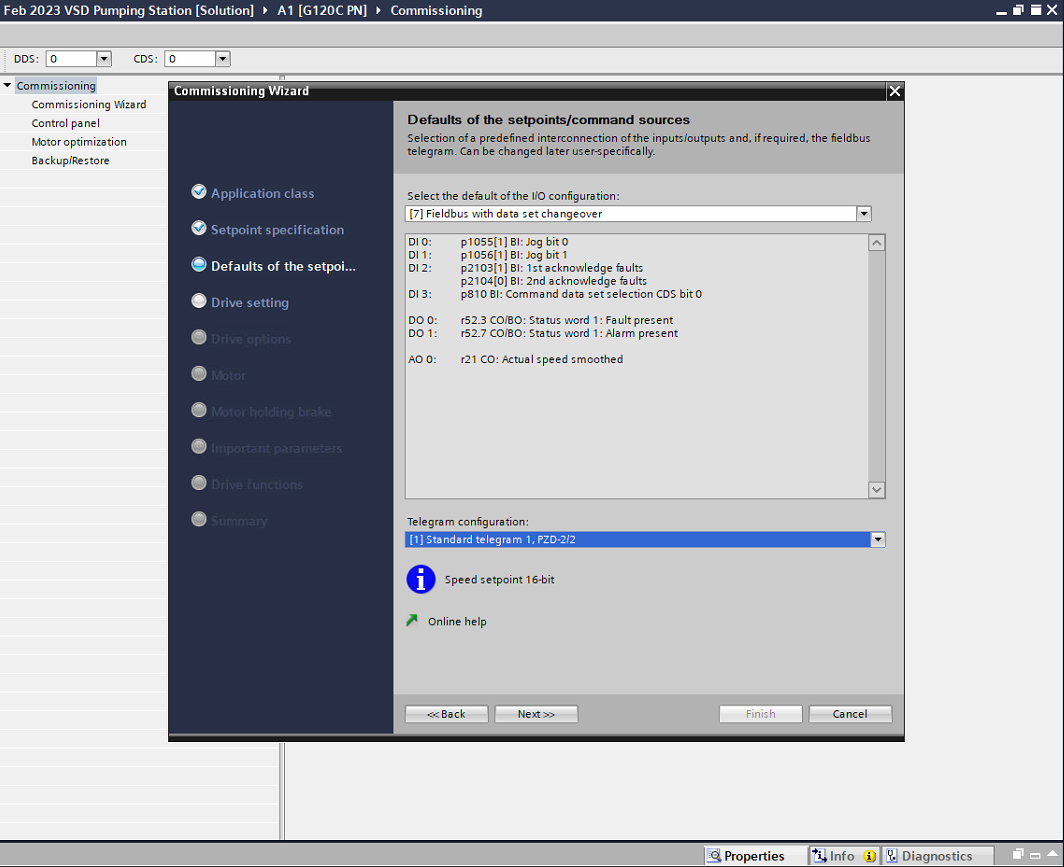Open the Diagnostics tab

click(x=936, y=856)
